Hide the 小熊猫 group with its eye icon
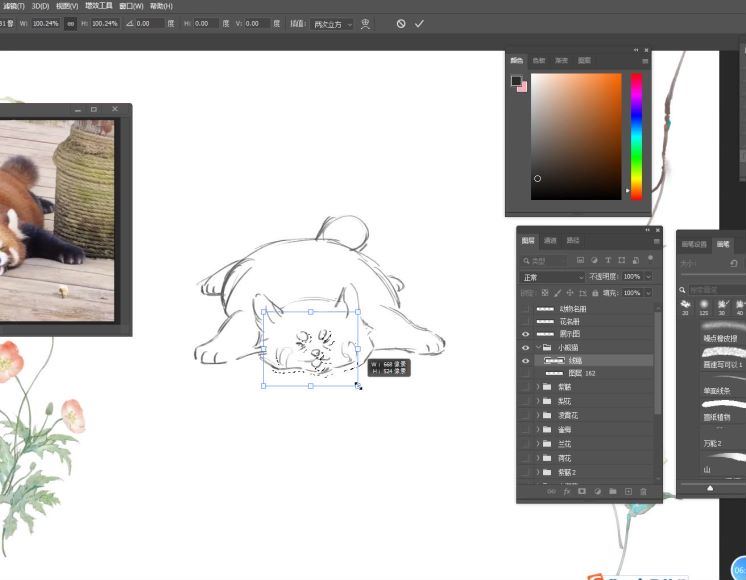Viewport: 746px width, 580px height. tap(525, 348)
